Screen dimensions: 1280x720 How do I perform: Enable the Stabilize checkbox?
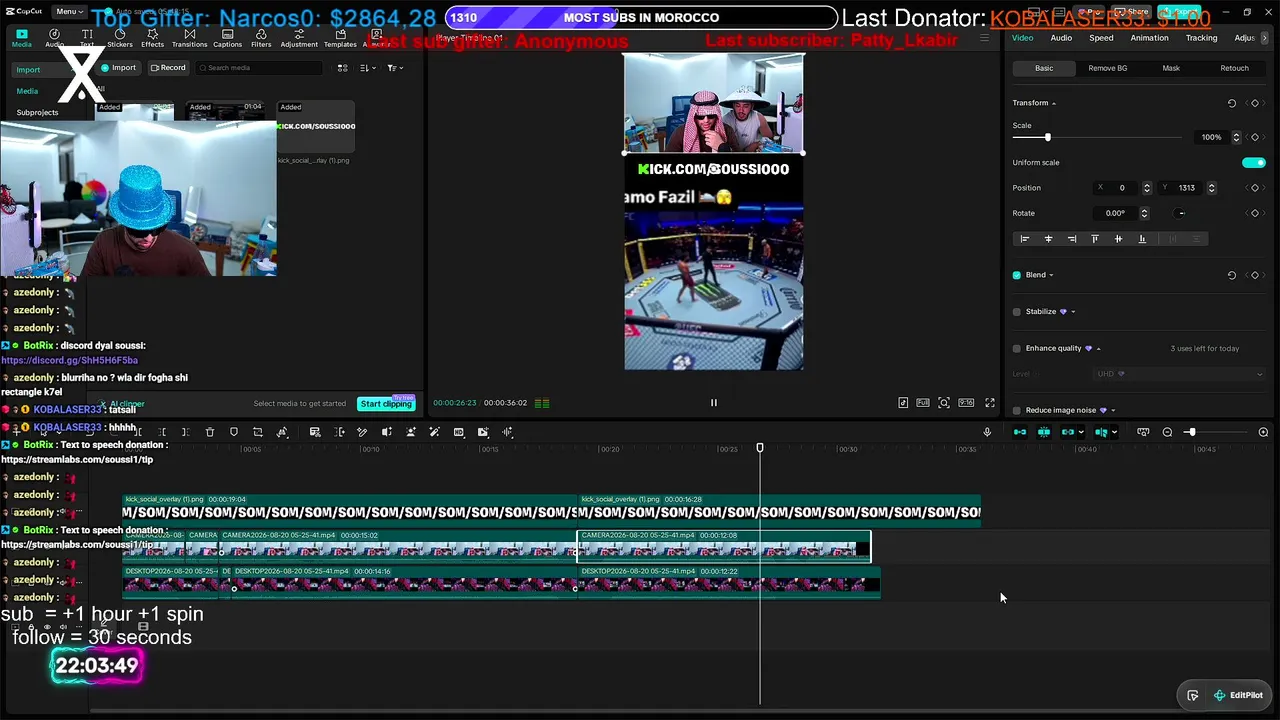1017,312
